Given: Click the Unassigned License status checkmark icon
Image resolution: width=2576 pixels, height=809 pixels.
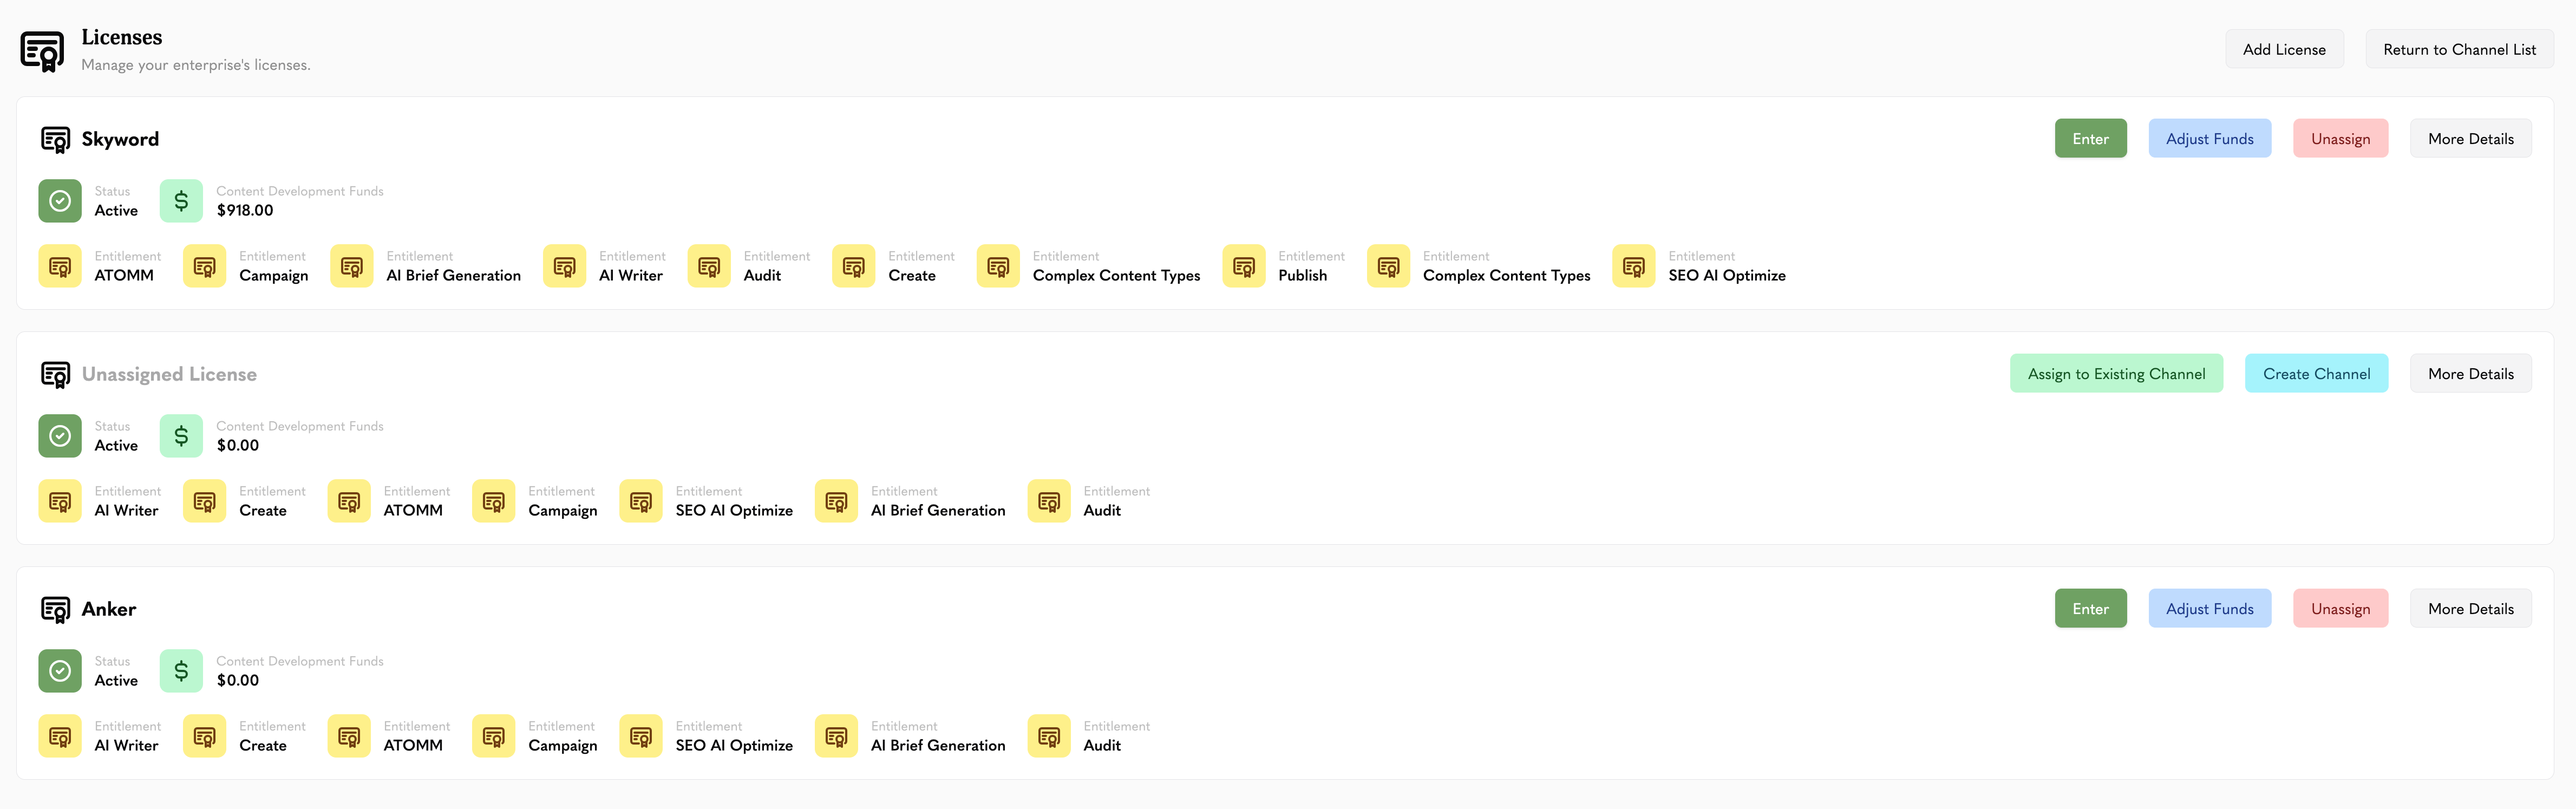Looking at the screenshot, I should pyautogui.click(x=60, y=436).
